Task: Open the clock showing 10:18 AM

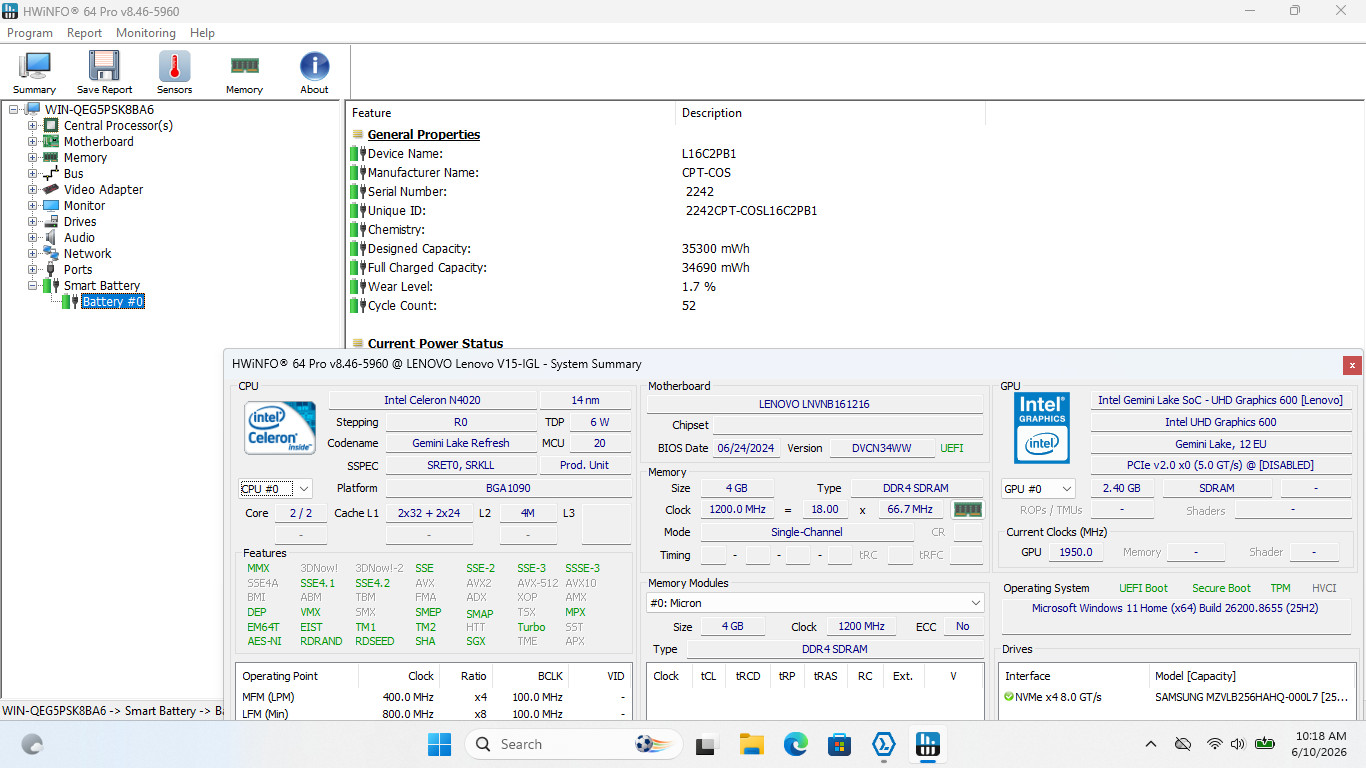Action: (1318, 744)
